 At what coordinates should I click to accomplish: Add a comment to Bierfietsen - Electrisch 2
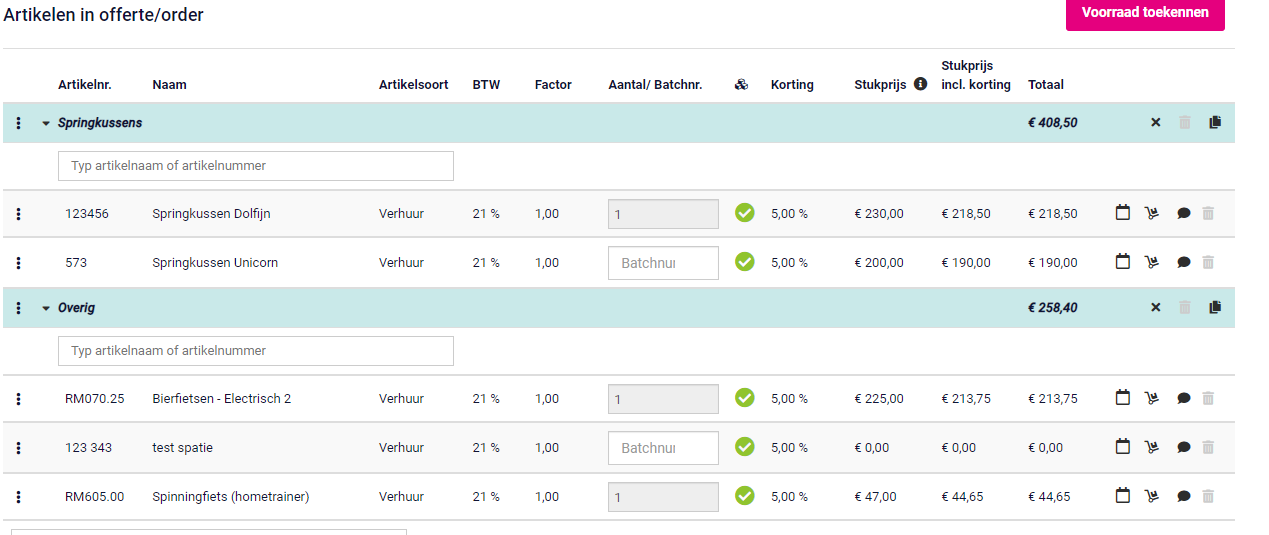[x=1183, y=399]
